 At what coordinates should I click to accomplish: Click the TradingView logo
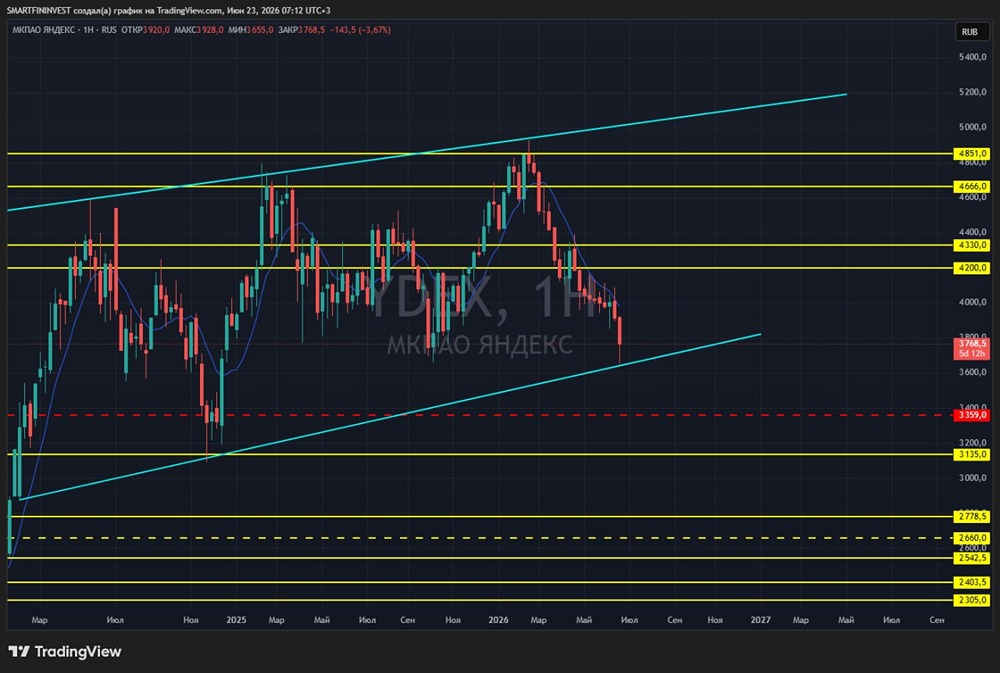tap(65, 651)
